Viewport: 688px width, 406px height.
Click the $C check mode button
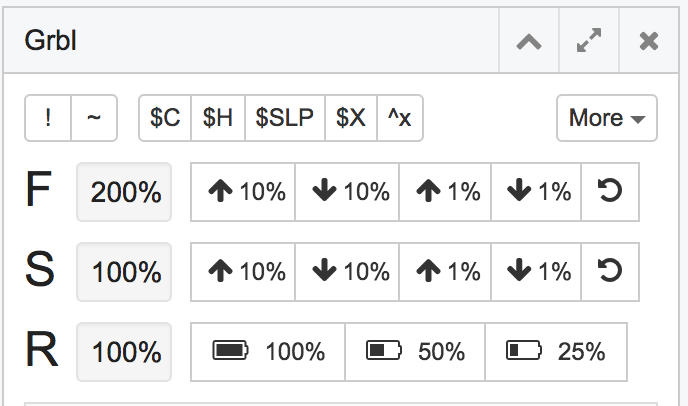[x=165, y=118]
